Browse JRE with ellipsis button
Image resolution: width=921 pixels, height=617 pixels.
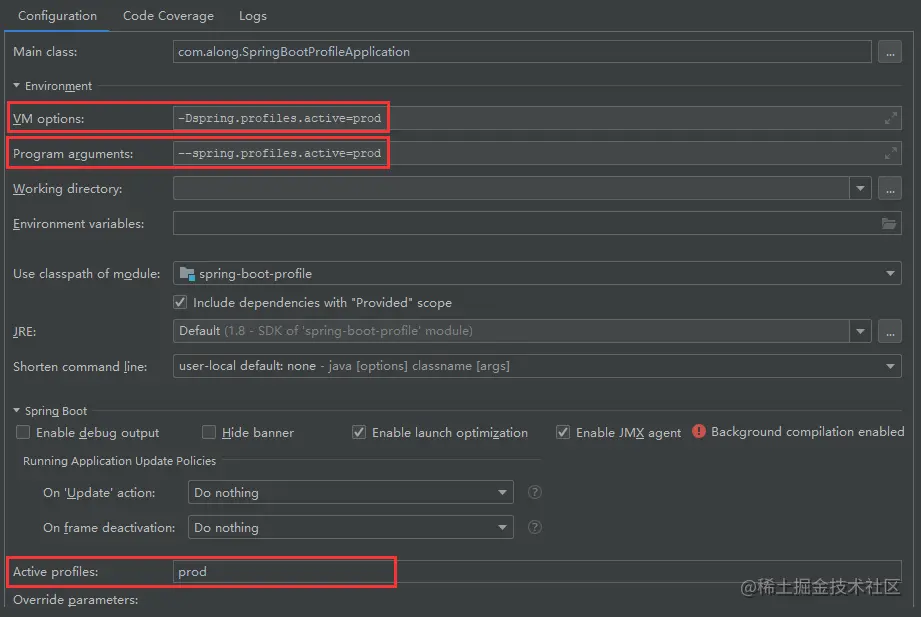click(x=890, y=331)
